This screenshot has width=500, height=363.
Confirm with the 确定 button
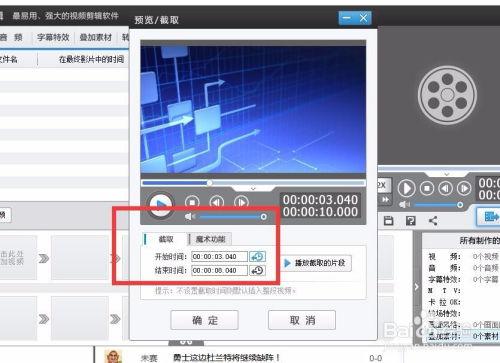tap(205, 320)
